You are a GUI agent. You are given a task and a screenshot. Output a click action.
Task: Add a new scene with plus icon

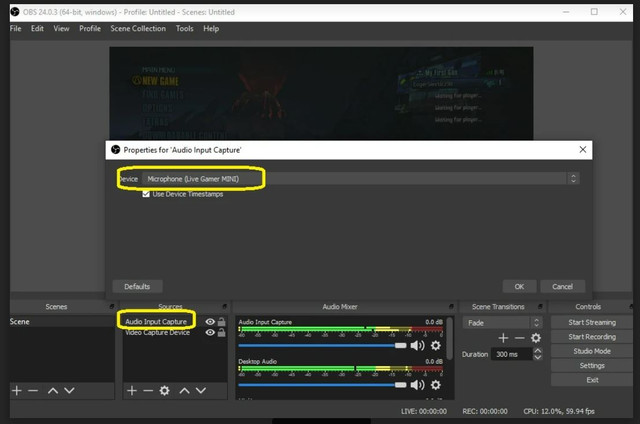pos(17,390)
